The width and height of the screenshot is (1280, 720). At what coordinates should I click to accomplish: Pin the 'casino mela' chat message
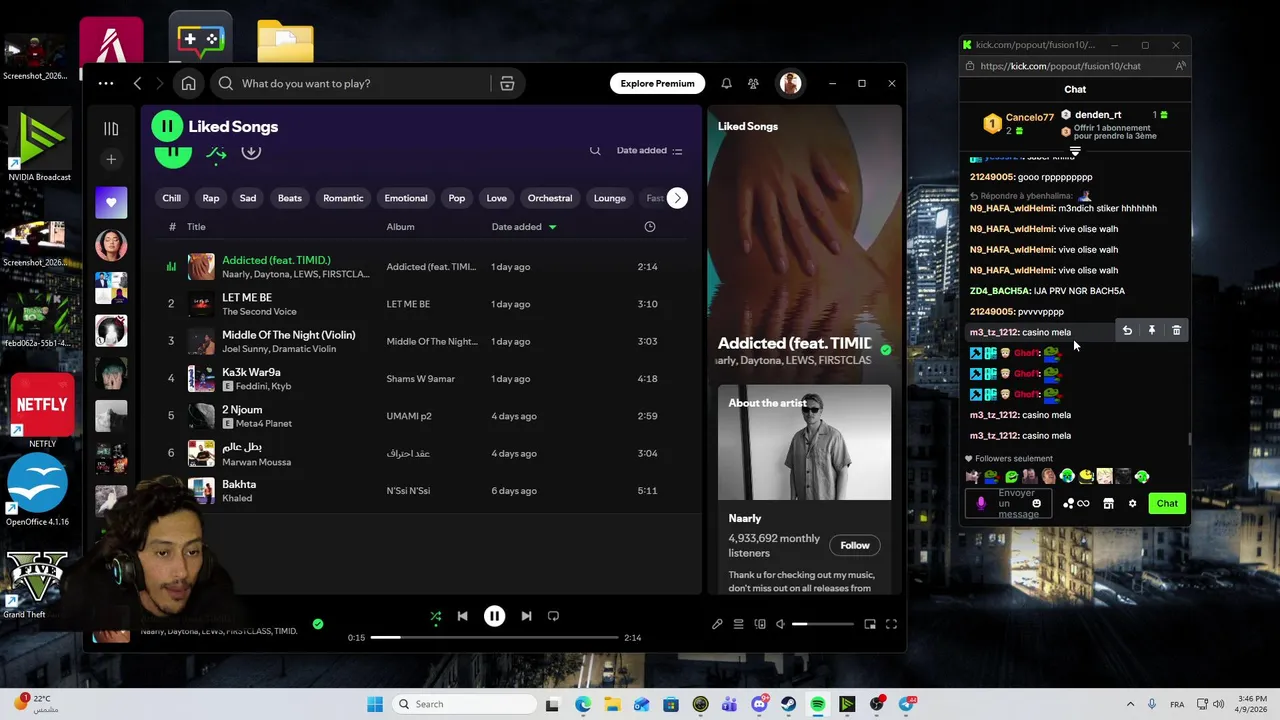point(1152,331)
